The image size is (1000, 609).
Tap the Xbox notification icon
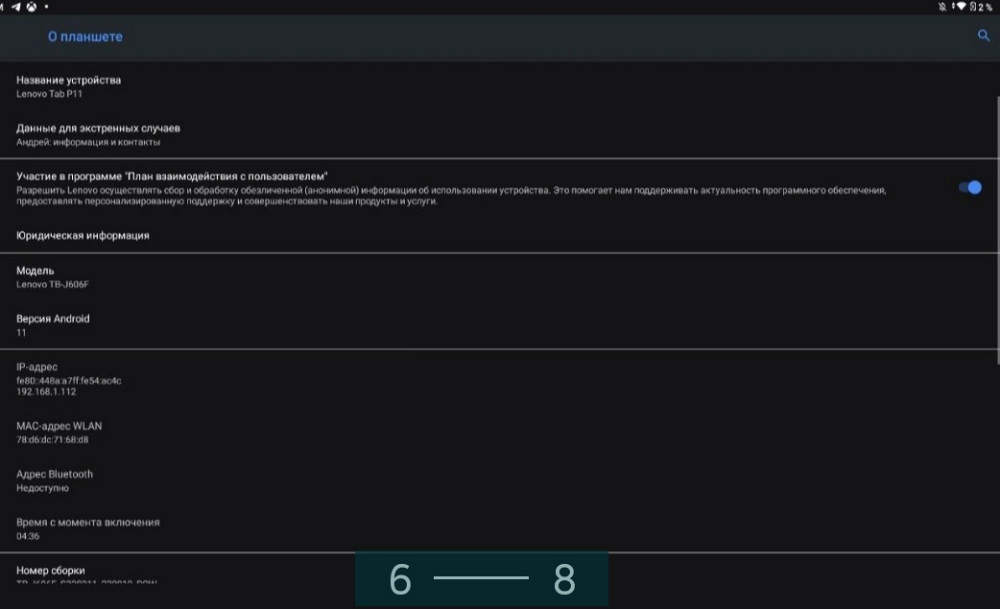click(31, 6)
